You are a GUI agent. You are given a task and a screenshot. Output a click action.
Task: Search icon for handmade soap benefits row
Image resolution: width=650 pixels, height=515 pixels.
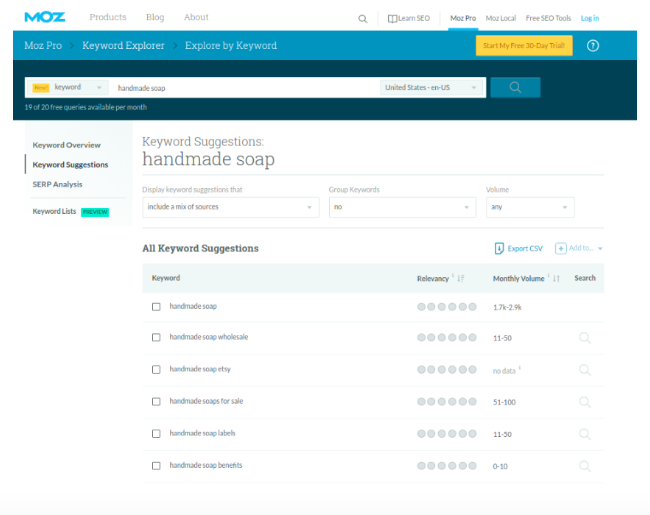coord(585,466)
